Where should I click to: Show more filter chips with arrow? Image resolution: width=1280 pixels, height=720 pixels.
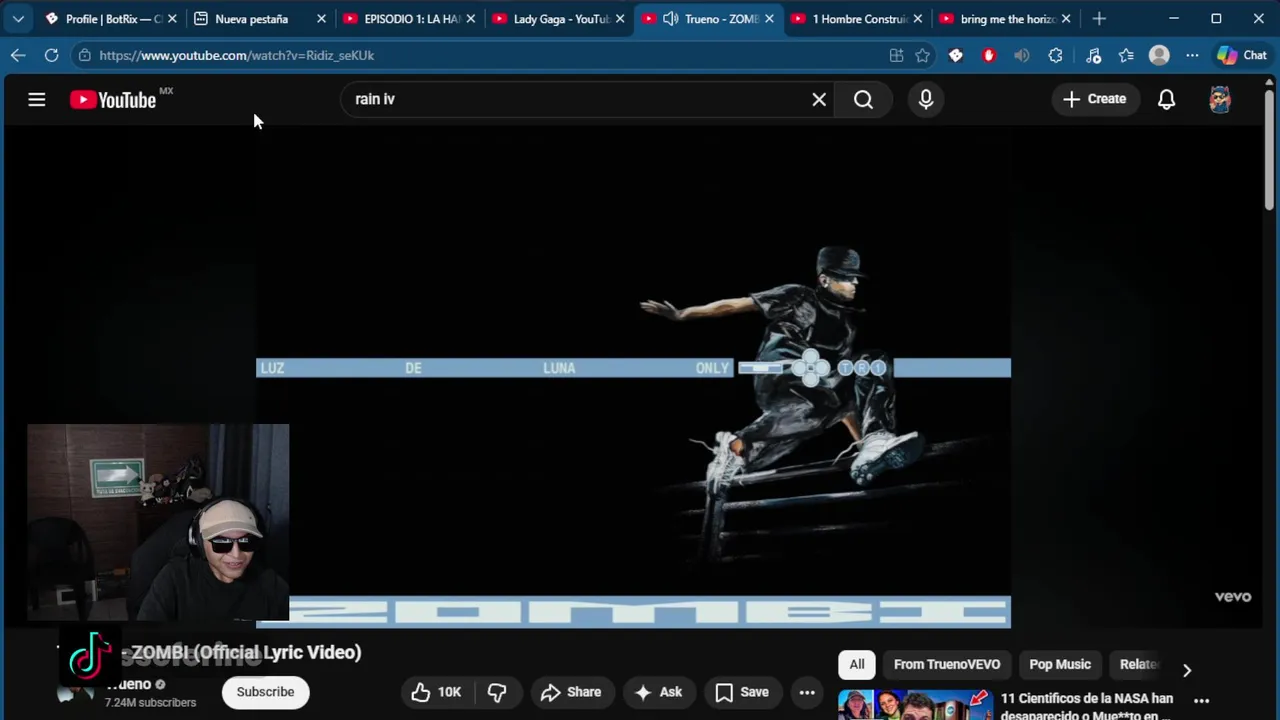(1187, 670)
